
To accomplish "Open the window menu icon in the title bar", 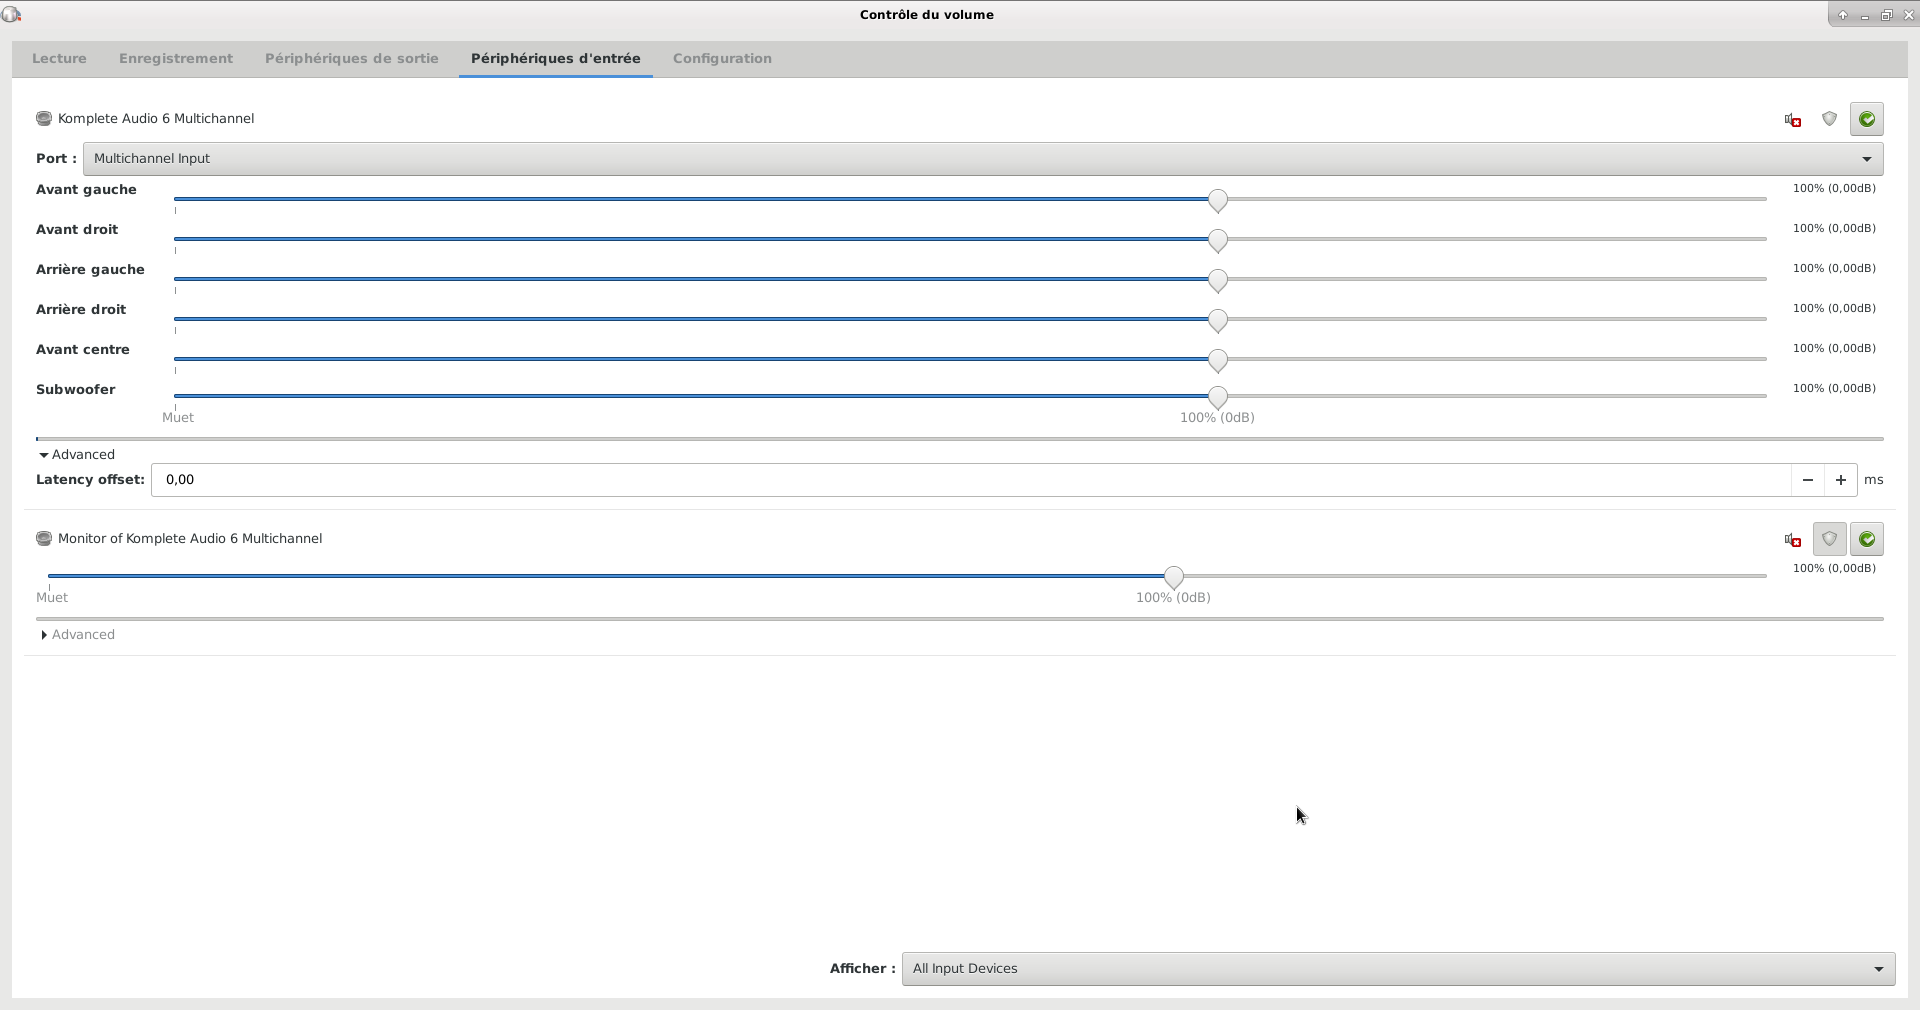I will (x=11, y=14).
